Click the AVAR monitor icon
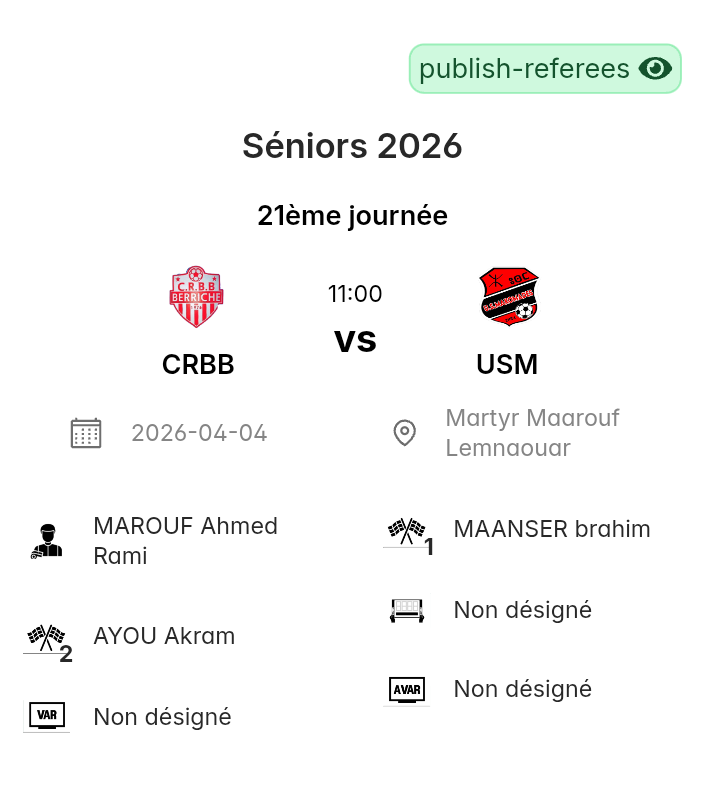Image resolution: width=720 pixels, height=808 pixels. coord(406,689)
